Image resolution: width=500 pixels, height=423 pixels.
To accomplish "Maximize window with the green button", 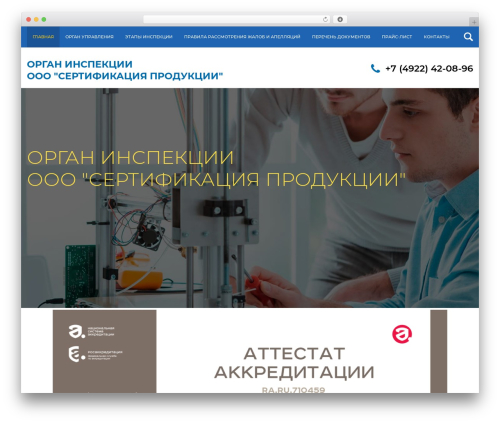I will pyautogui.click(x=44, y=19).
